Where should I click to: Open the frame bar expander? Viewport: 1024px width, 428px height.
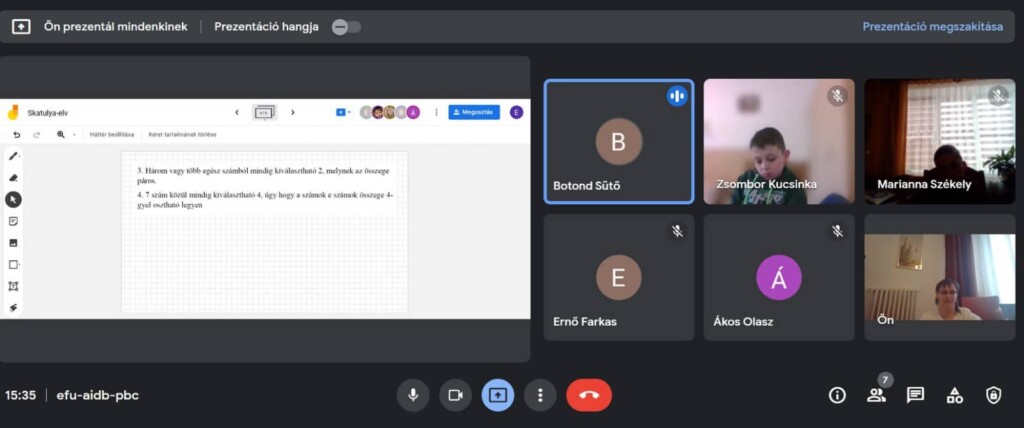coord(264,113)
